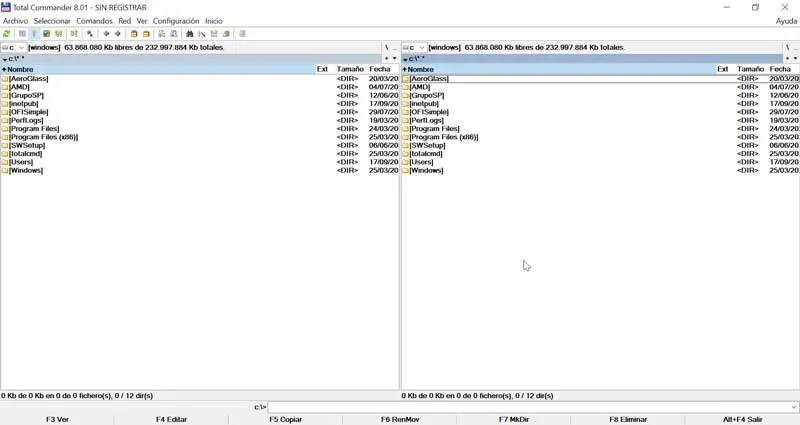This screenshot has height=425, width=800.
Task: Show the directory tree view icon
Action: tap(59, 34)
